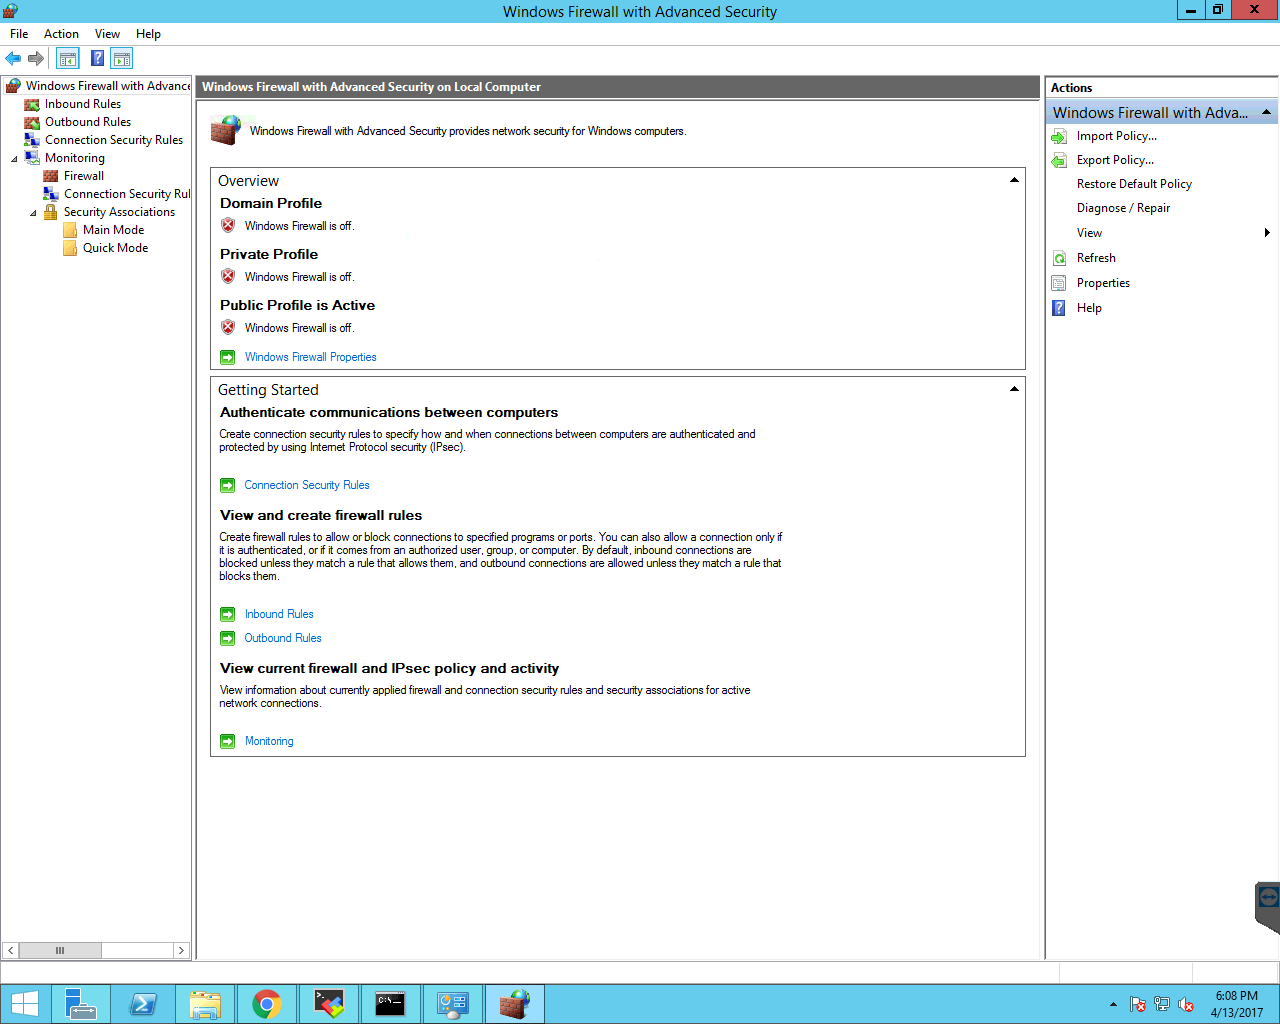Click the taskbar clock showing 6:08 PM
Viewport: 1280px width, 1024px height.
1237,1004
